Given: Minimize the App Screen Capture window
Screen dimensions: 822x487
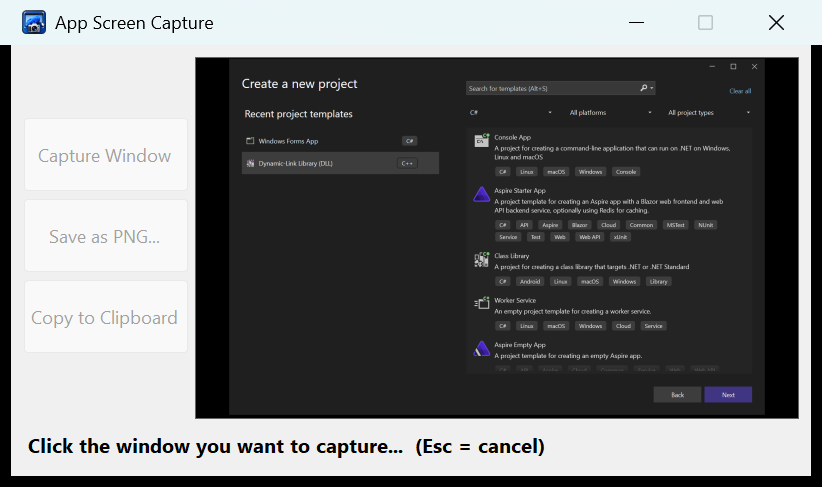Looking at the screenshot, I should click(636, 23).
